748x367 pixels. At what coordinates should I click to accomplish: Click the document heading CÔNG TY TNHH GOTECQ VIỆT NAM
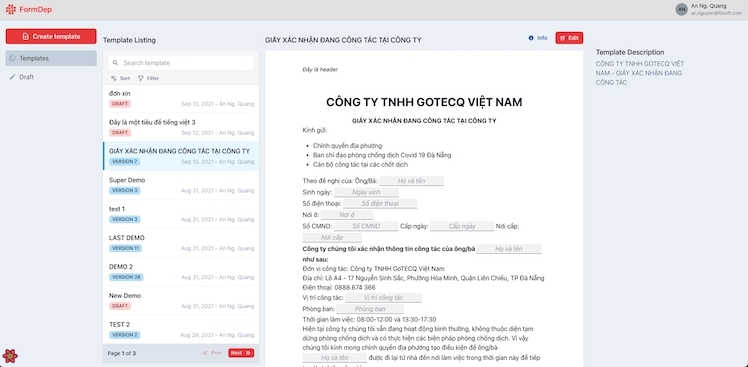tap(424, 102)
